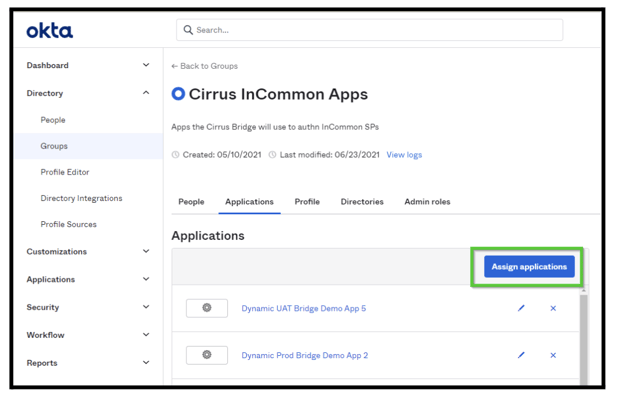Open Dynamic UAT Bridge Demo App 5 link

(304, 308)
